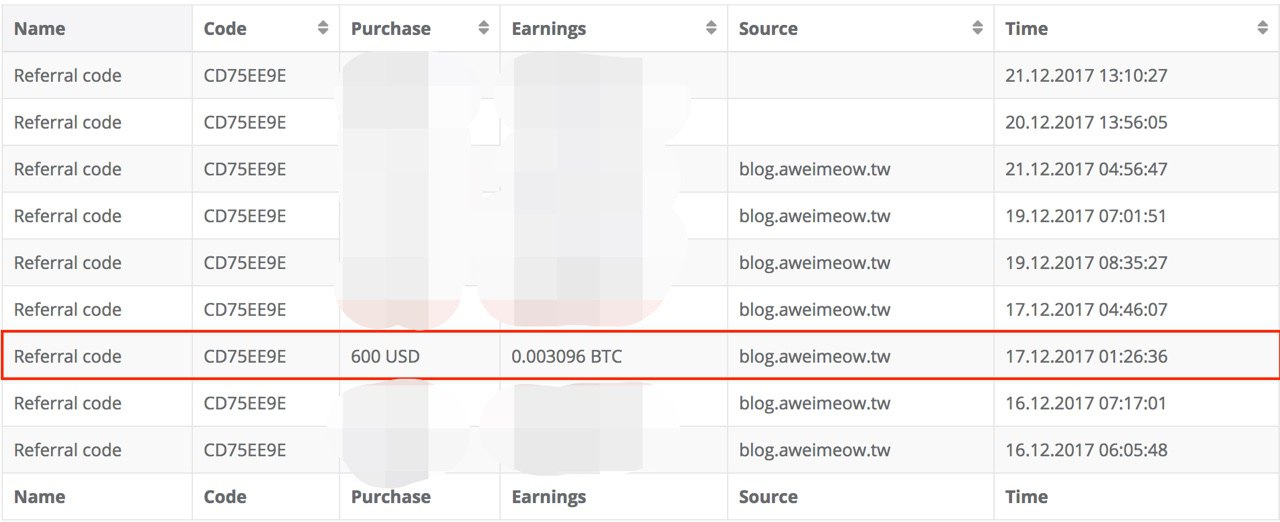Sort by Purchase column arrows
Viewport: 1280px width, 522px height.
484,29
